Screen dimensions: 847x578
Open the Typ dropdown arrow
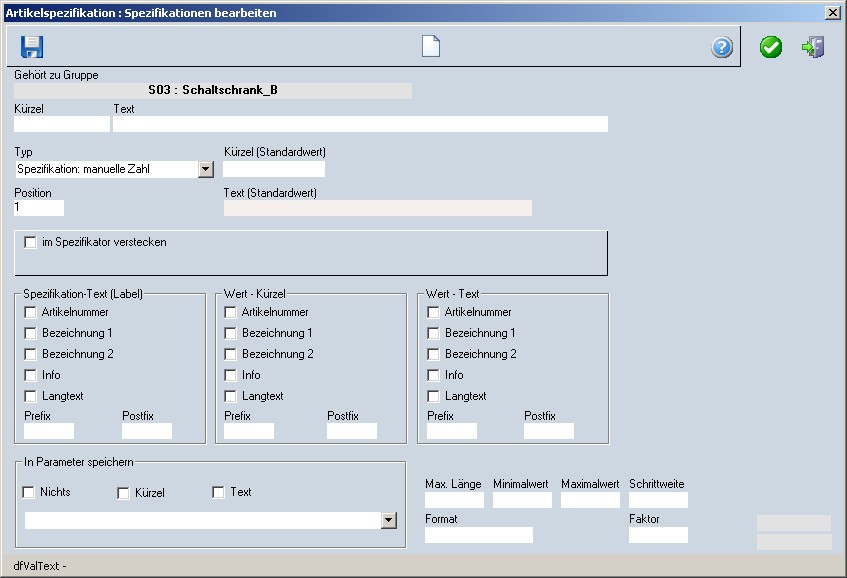tap(206, 169)
